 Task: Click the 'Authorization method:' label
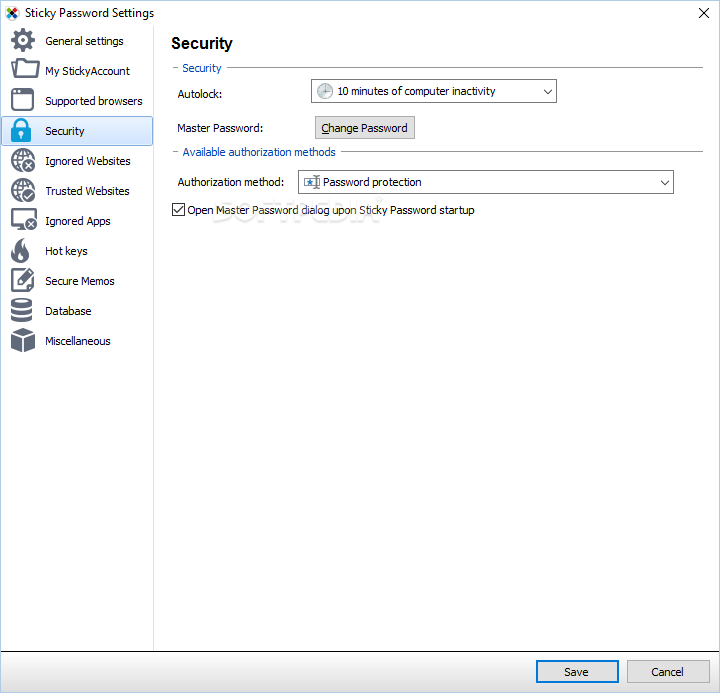[x=231, y=182]
